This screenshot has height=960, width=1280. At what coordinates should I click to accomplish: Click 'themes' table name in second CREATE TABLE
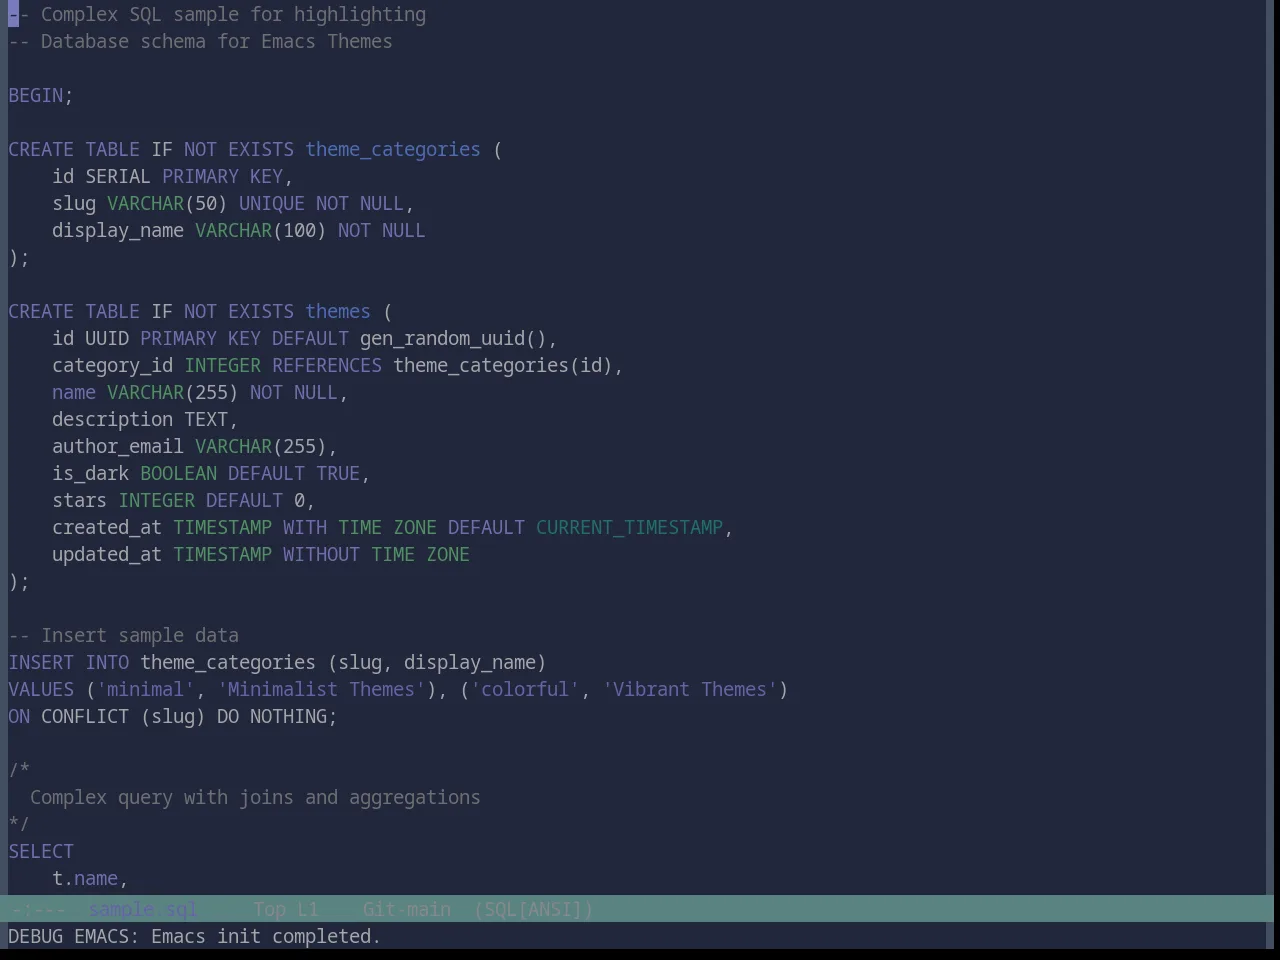(x=338, y=311)
